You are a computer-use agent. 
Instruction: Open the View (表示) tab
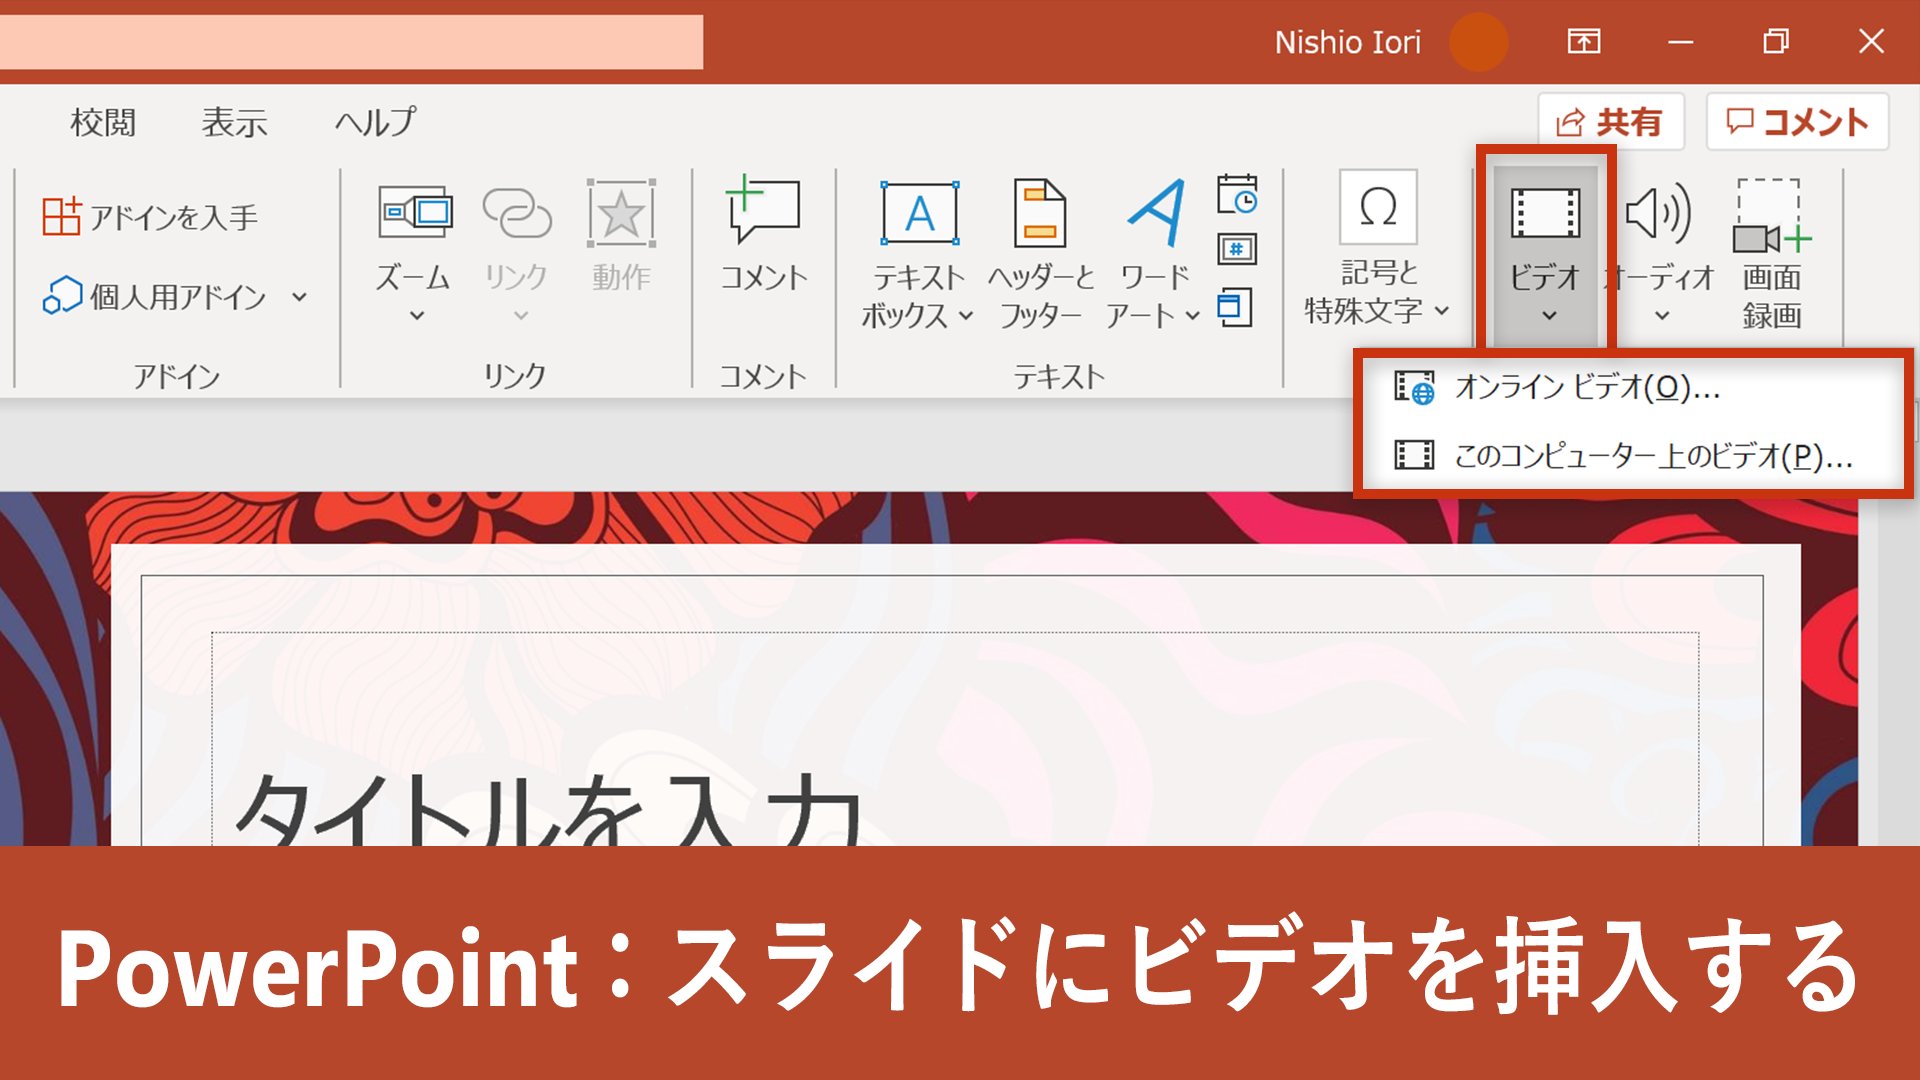pos(234,122)
